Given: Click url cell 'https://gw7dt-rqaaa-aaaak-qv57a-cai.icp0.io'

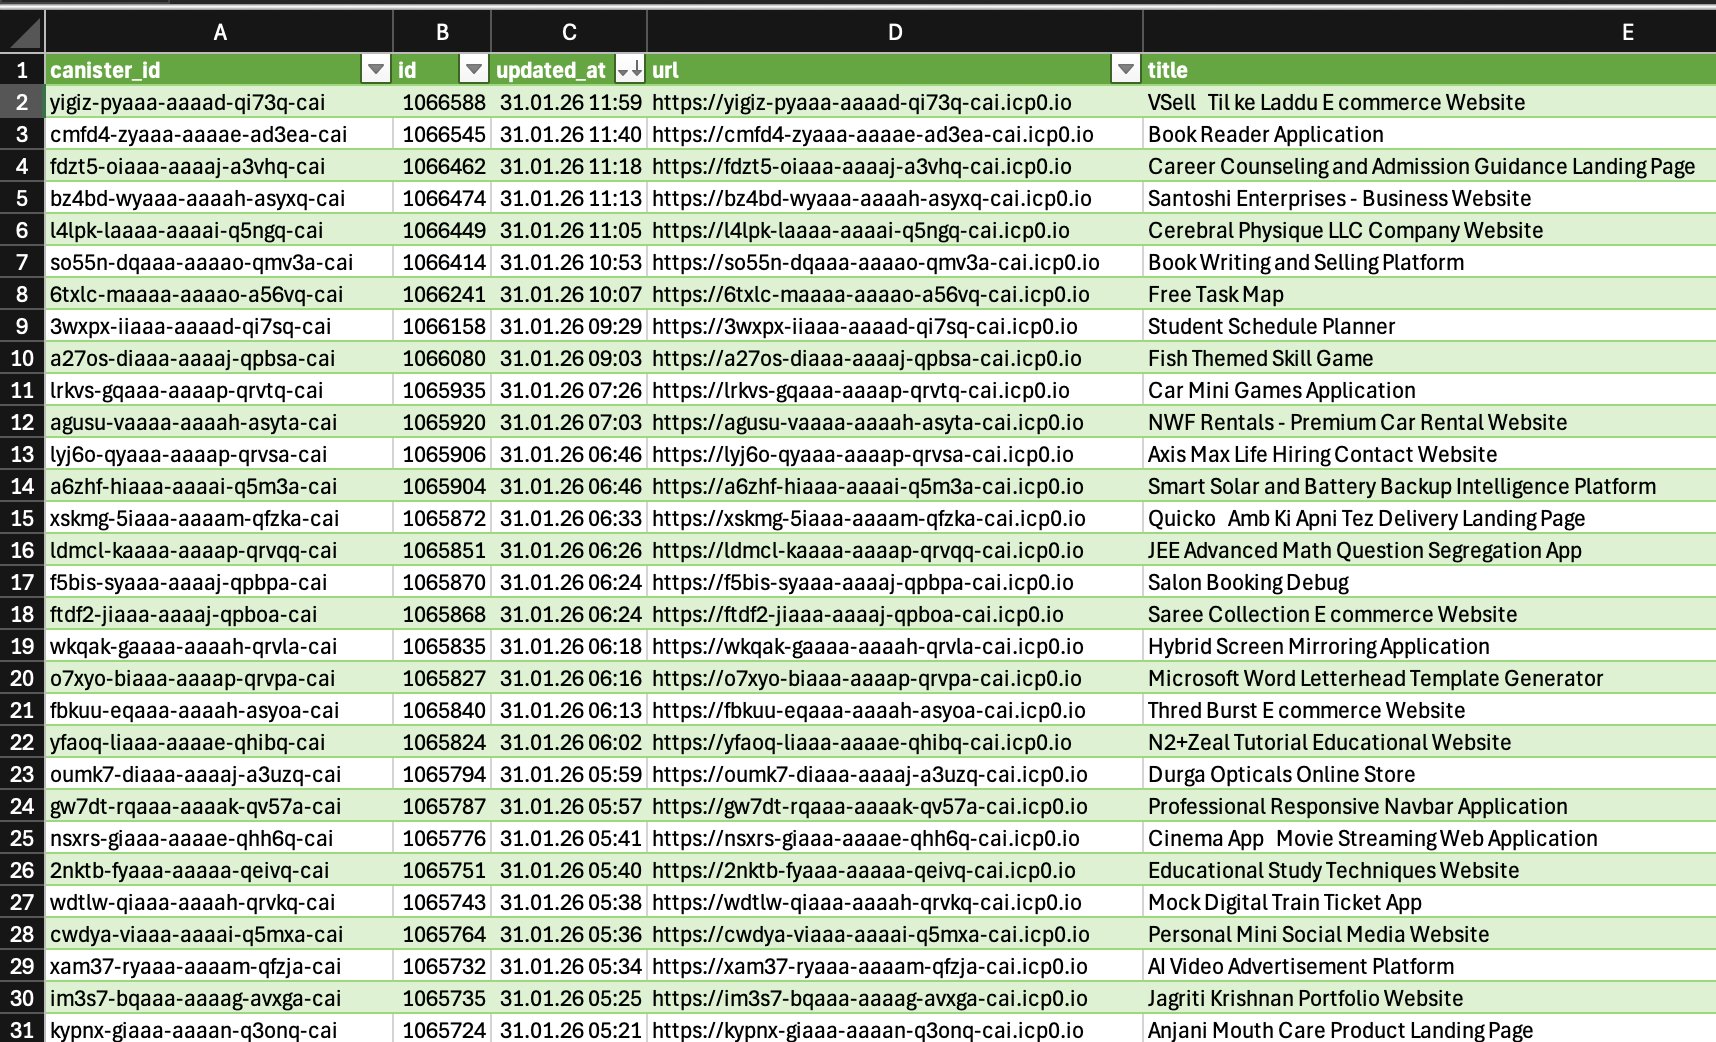Looking at the screenshot, I should pyautogui.click(x=895, y=806).
